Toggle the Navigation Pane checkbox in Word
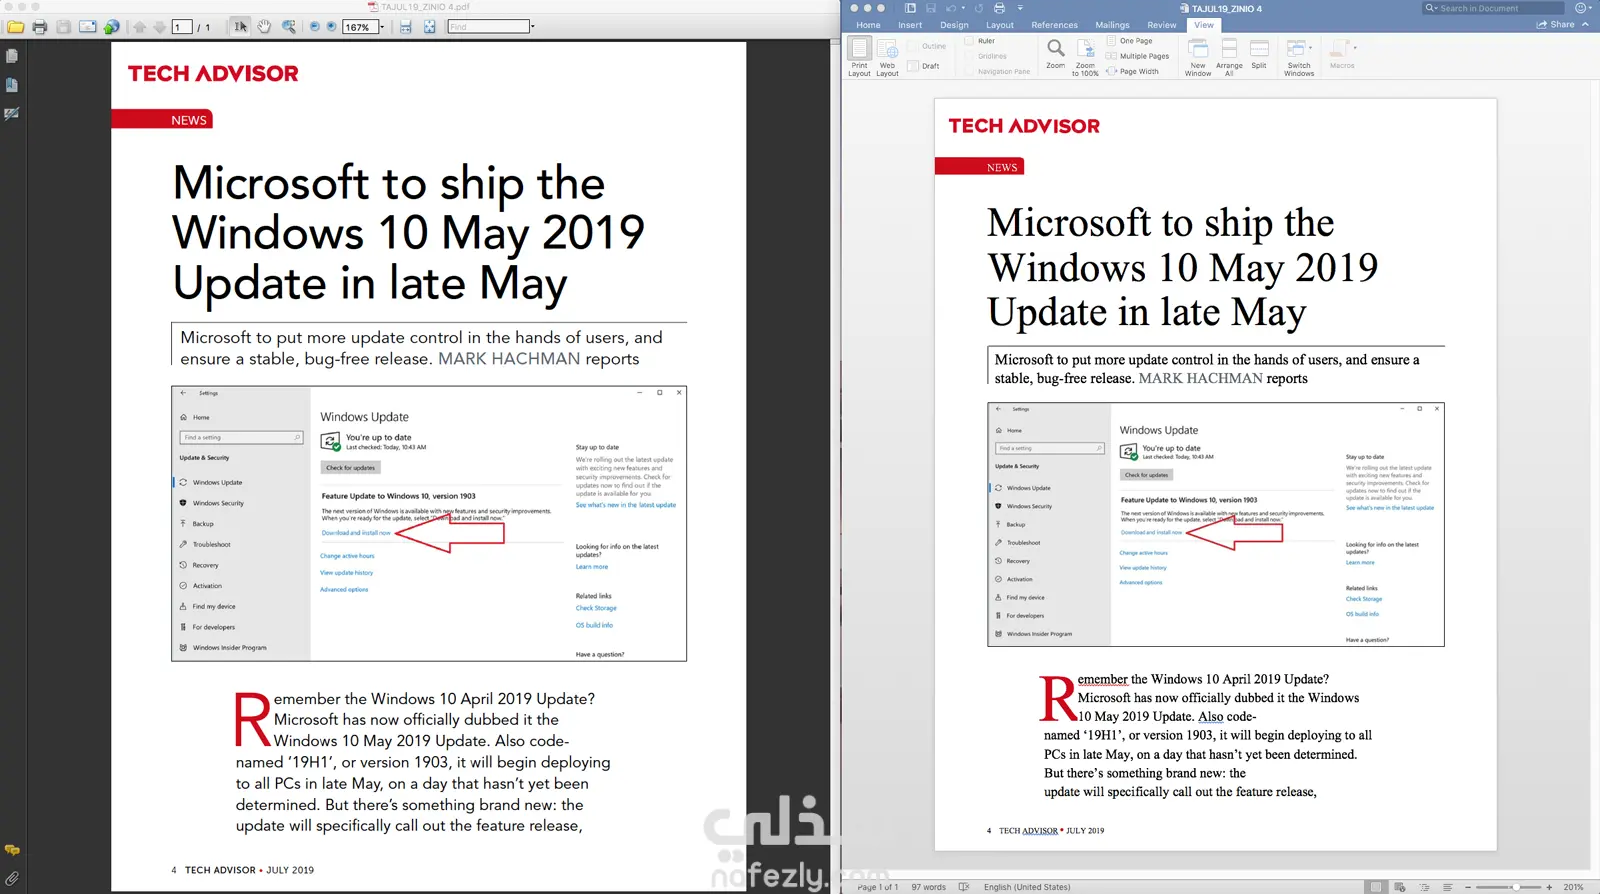The image size is (1600, 894). point(969,71)
